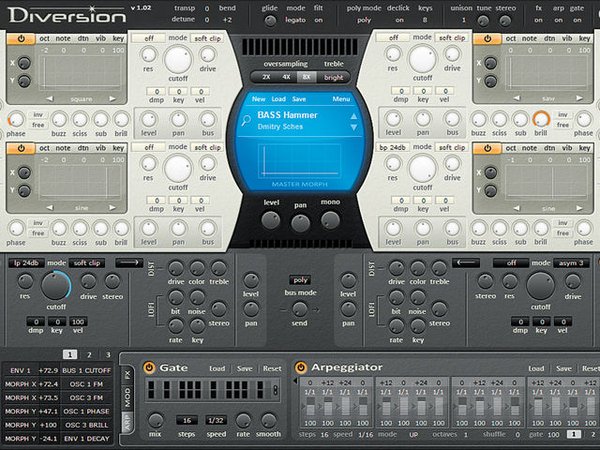
Task: Open the asym 3 mode dropdown
Action: 571,263
